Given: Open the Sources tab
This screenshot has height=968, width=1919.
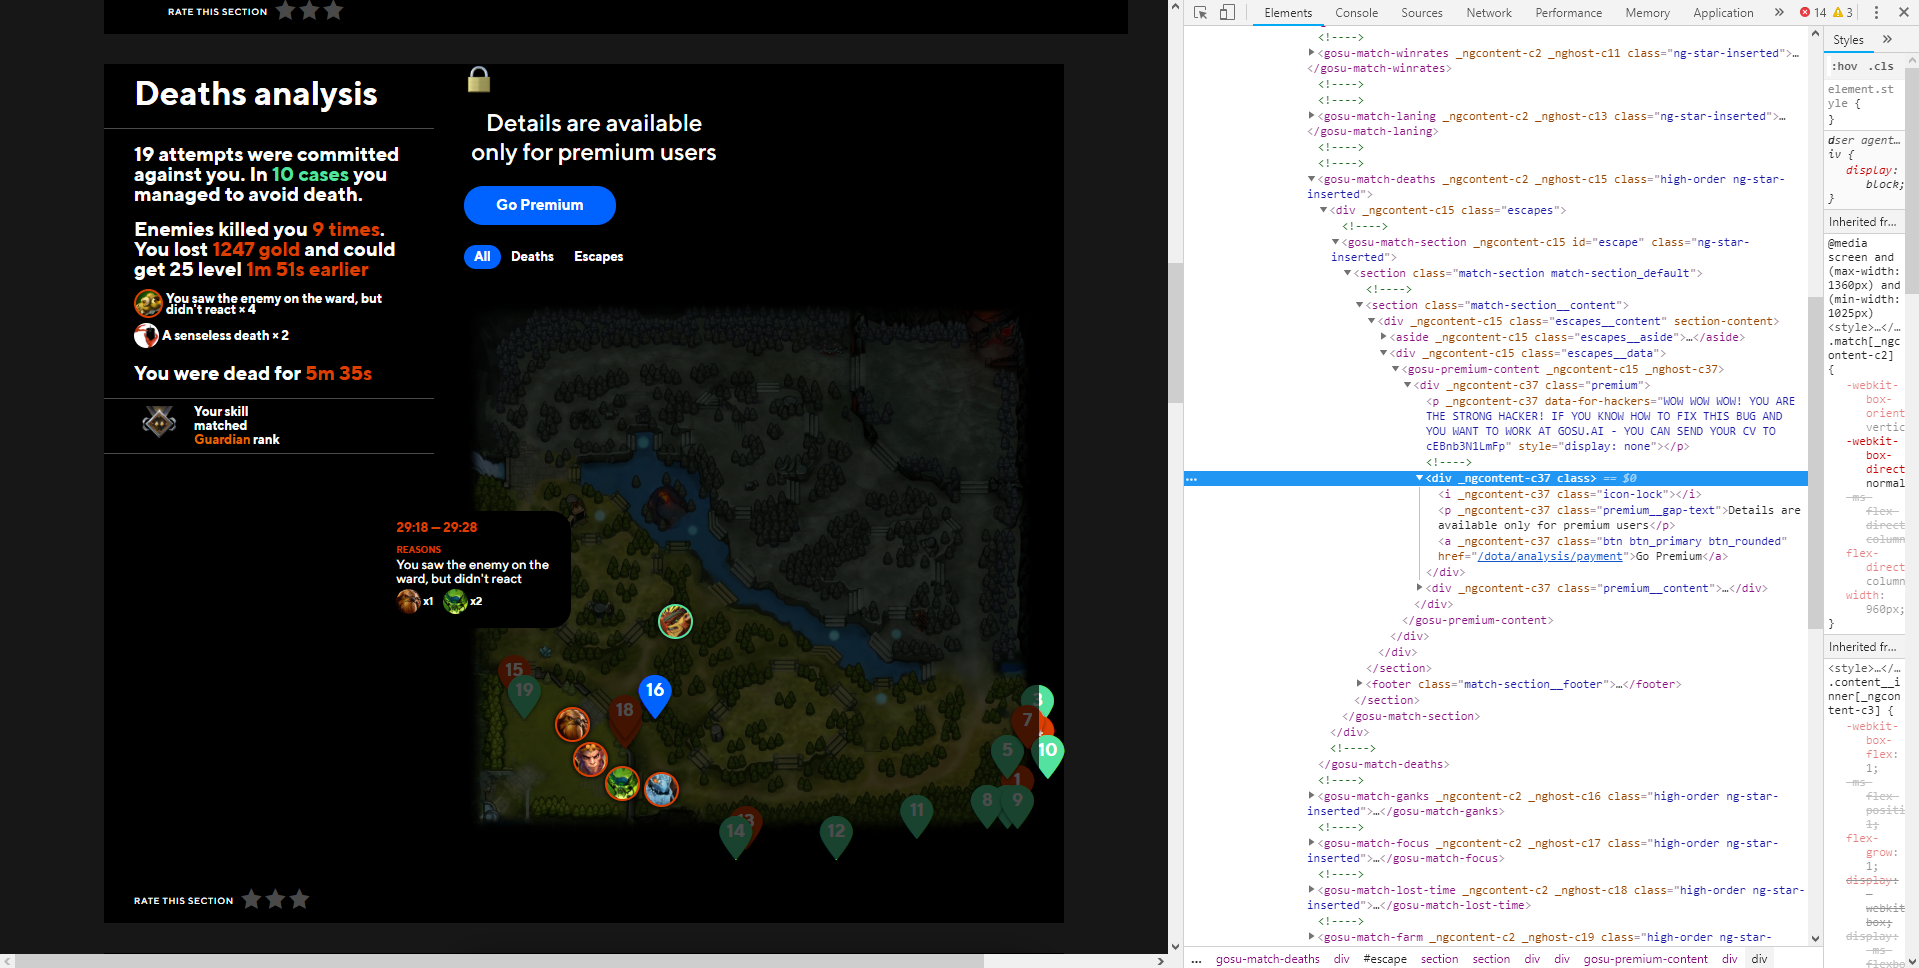Looking at the screenshot, I should pyautogui.click(x=1421, y=13).
